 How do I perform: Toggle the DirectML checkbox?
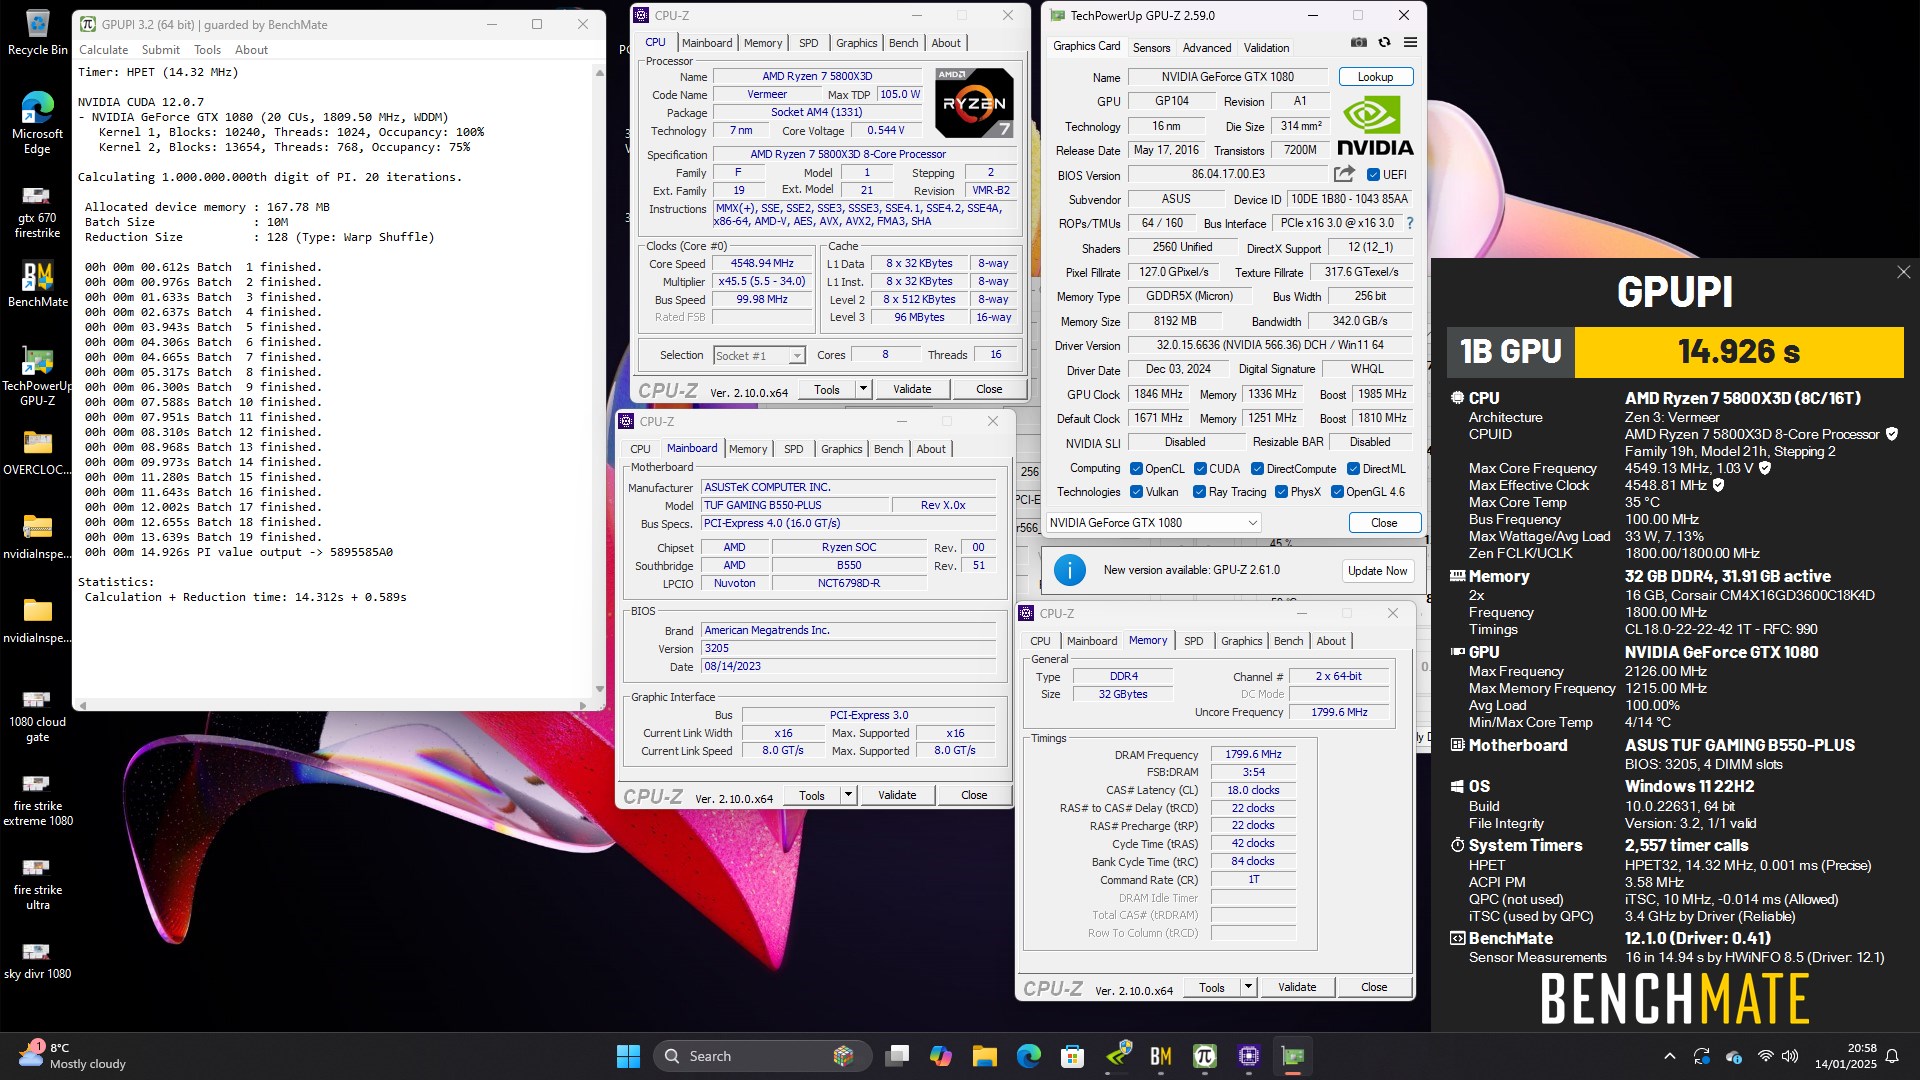[1353, 469]
